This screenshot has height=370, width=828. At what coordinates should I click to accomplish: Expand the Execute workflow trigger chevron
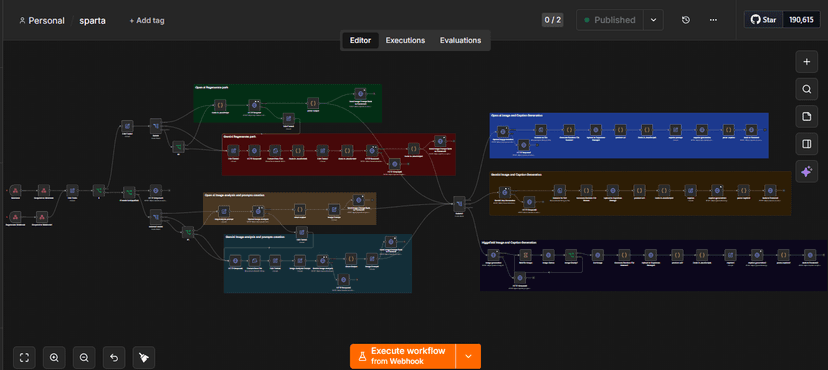[468, 356]
